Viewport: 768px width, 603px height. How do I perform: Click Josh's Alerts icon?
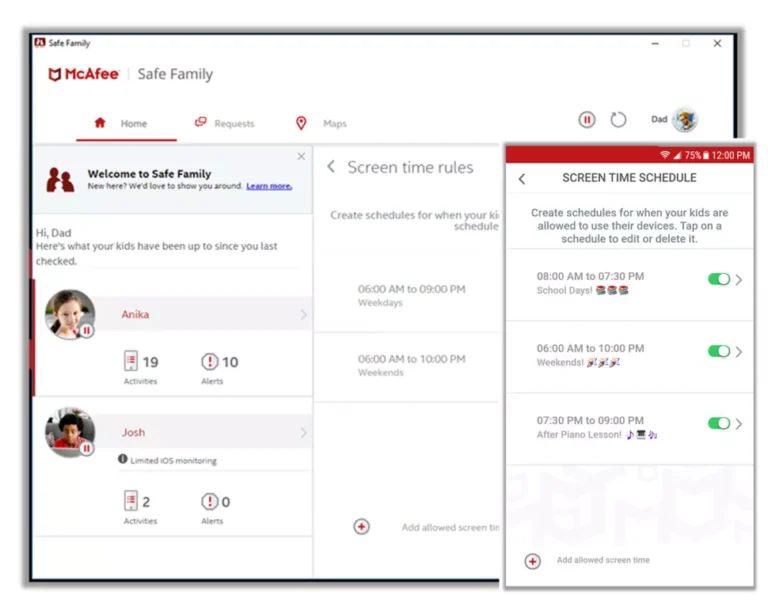click(209, 501)
